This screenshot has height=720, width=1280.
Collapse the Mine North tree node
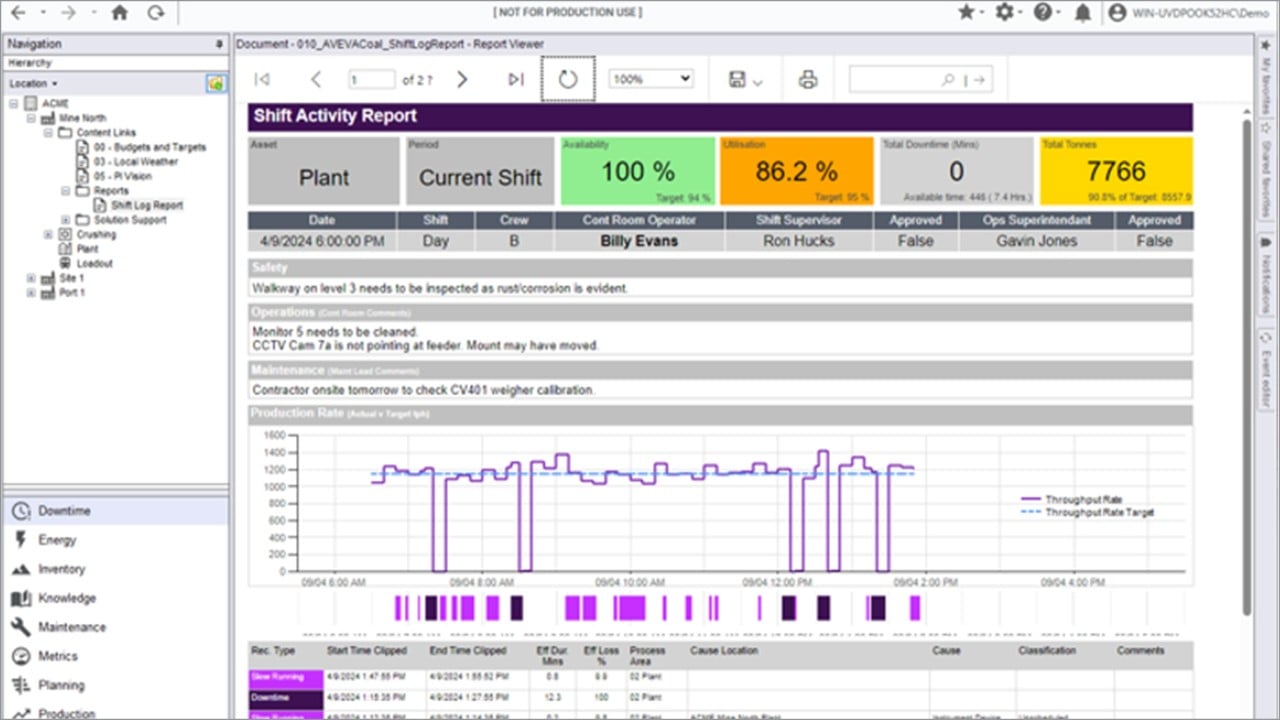pos(32,118)
